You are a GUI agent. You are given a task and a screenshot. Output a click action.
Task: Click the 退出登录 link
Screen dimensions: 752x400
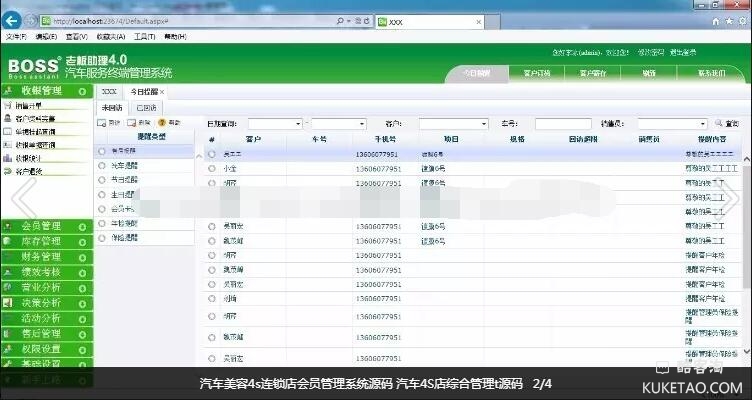tap(682, 52)
